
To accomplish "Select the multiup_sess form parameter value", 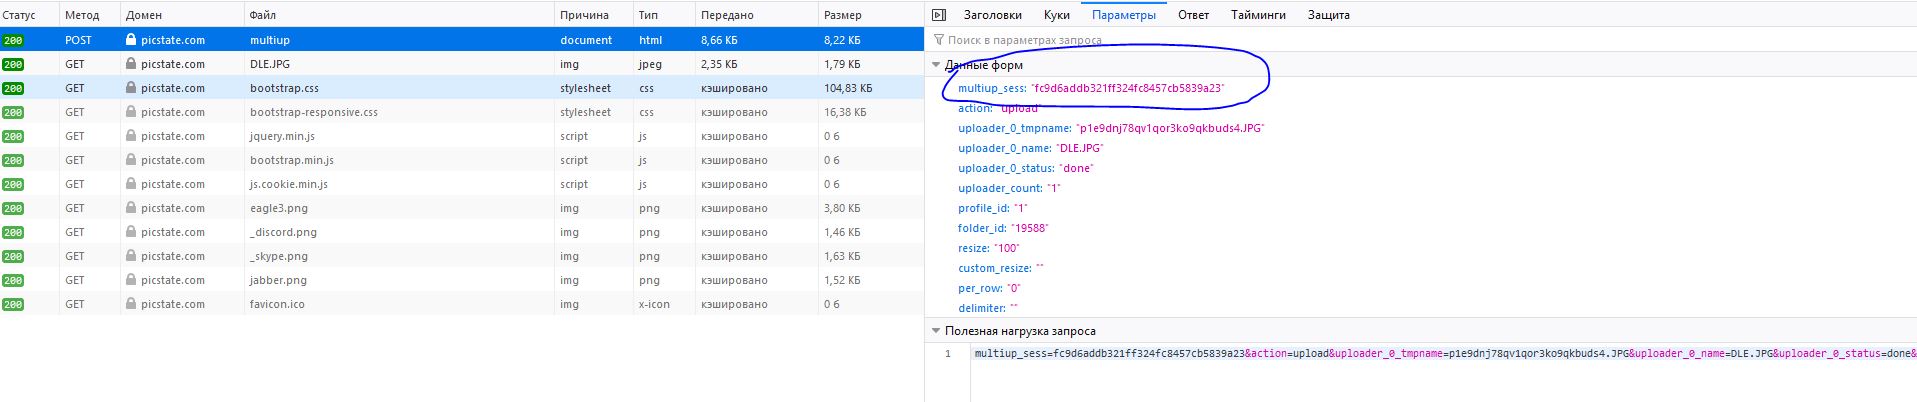I will tap(1127, 88).
